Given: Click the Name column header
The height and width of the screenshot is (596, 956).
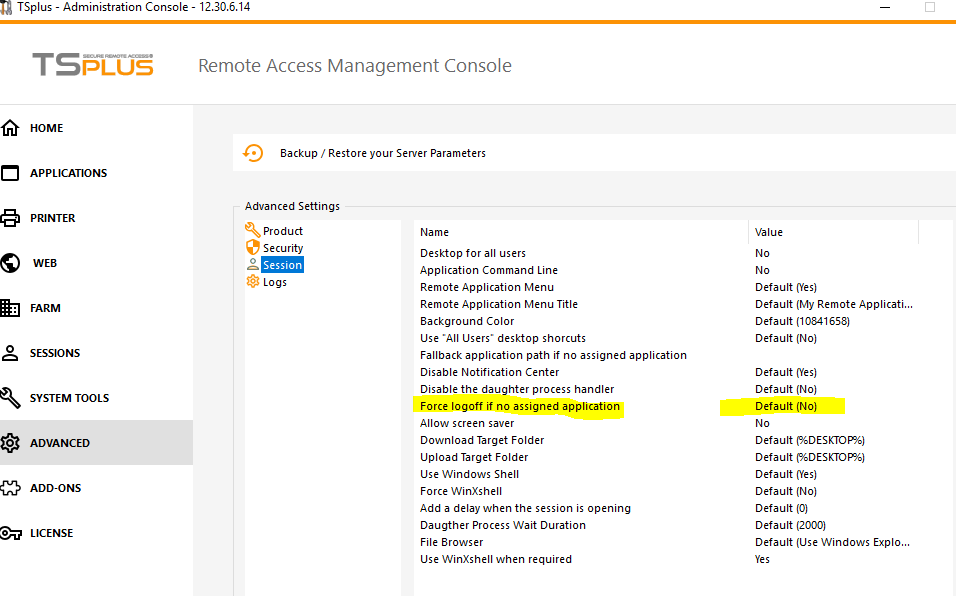Looking at the screenshot, I should pyautogui.click(x=435, y=232).
